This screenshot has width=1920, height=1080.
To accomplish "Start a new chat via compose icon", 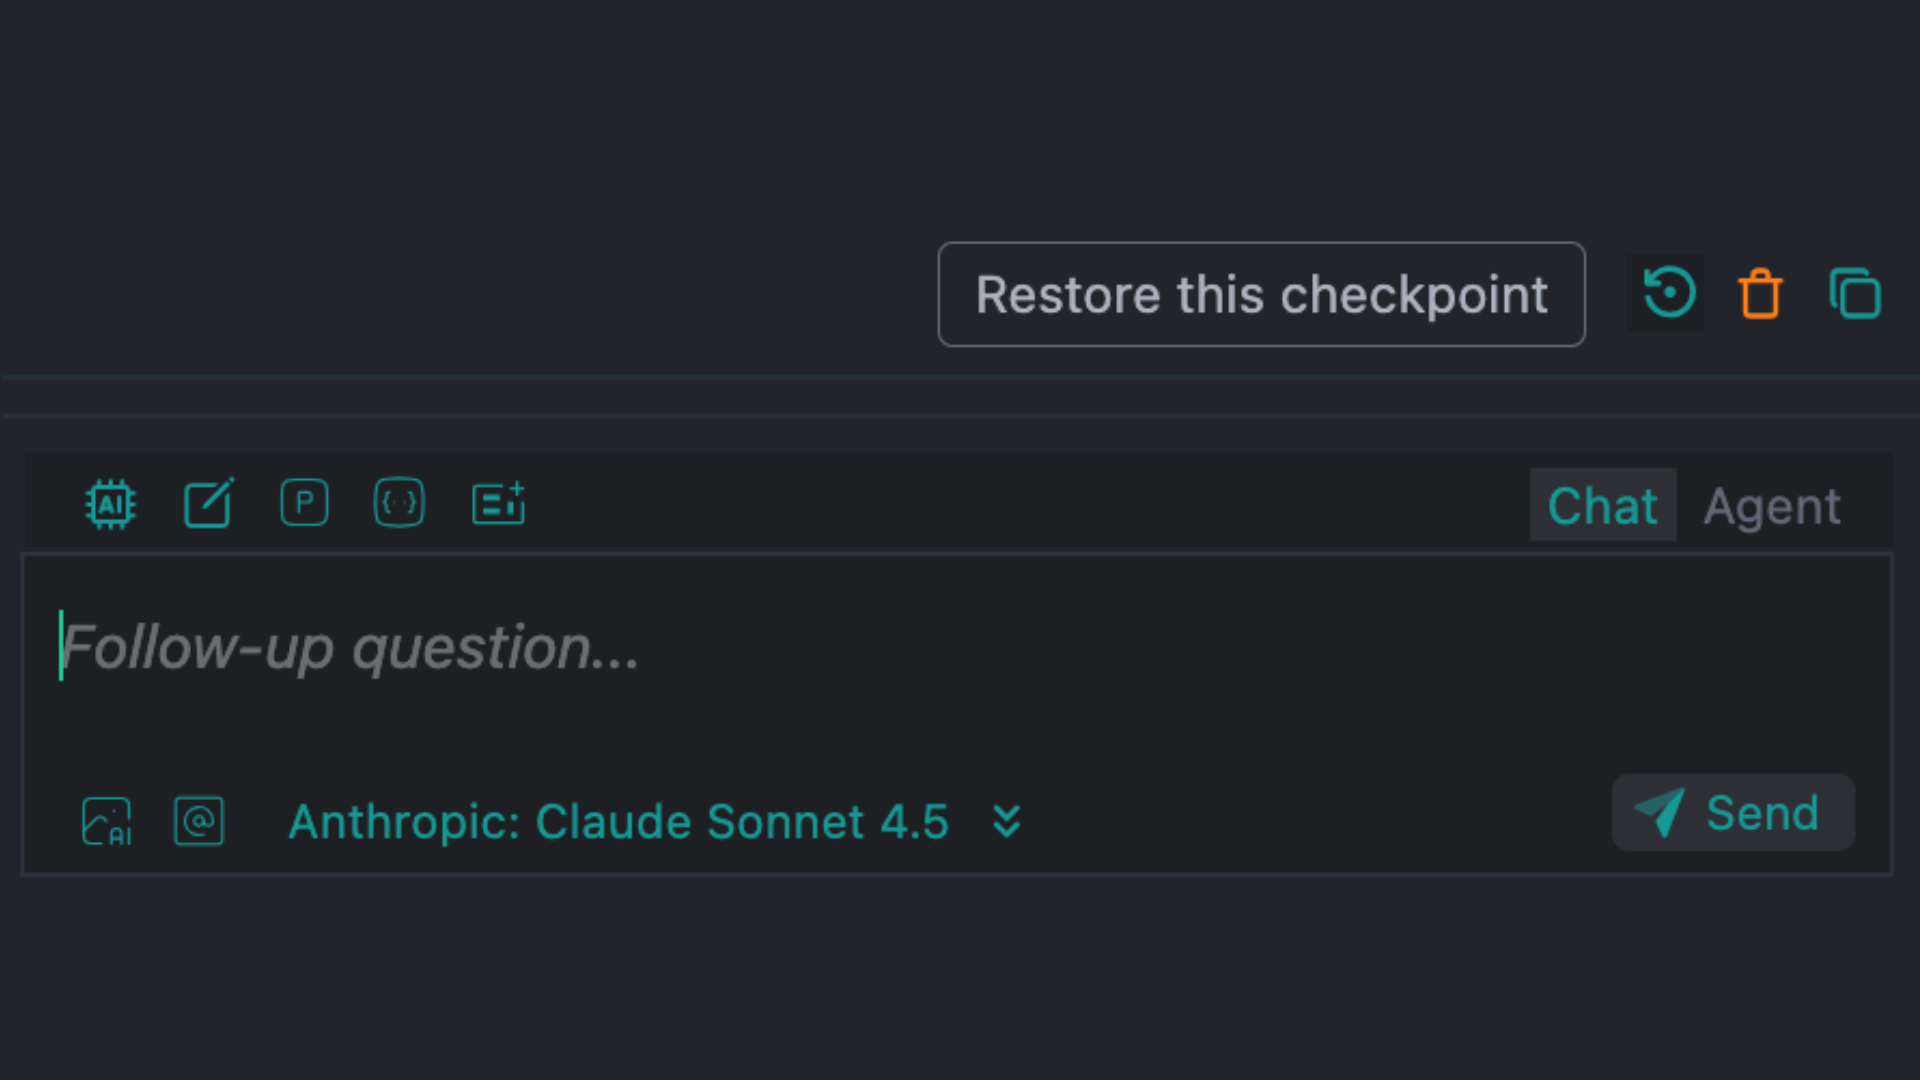I will [208, 503].
